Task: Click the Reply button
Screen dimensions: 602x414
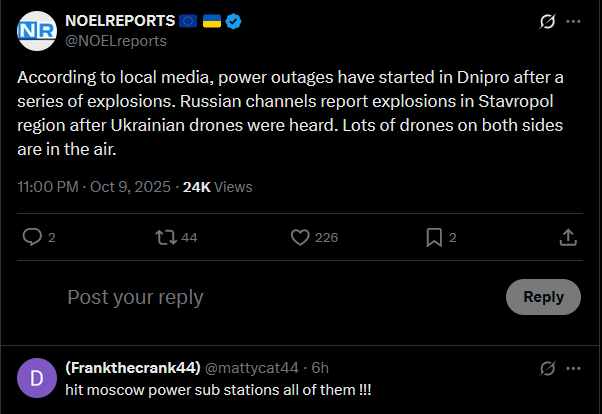Action: [543, 297]
